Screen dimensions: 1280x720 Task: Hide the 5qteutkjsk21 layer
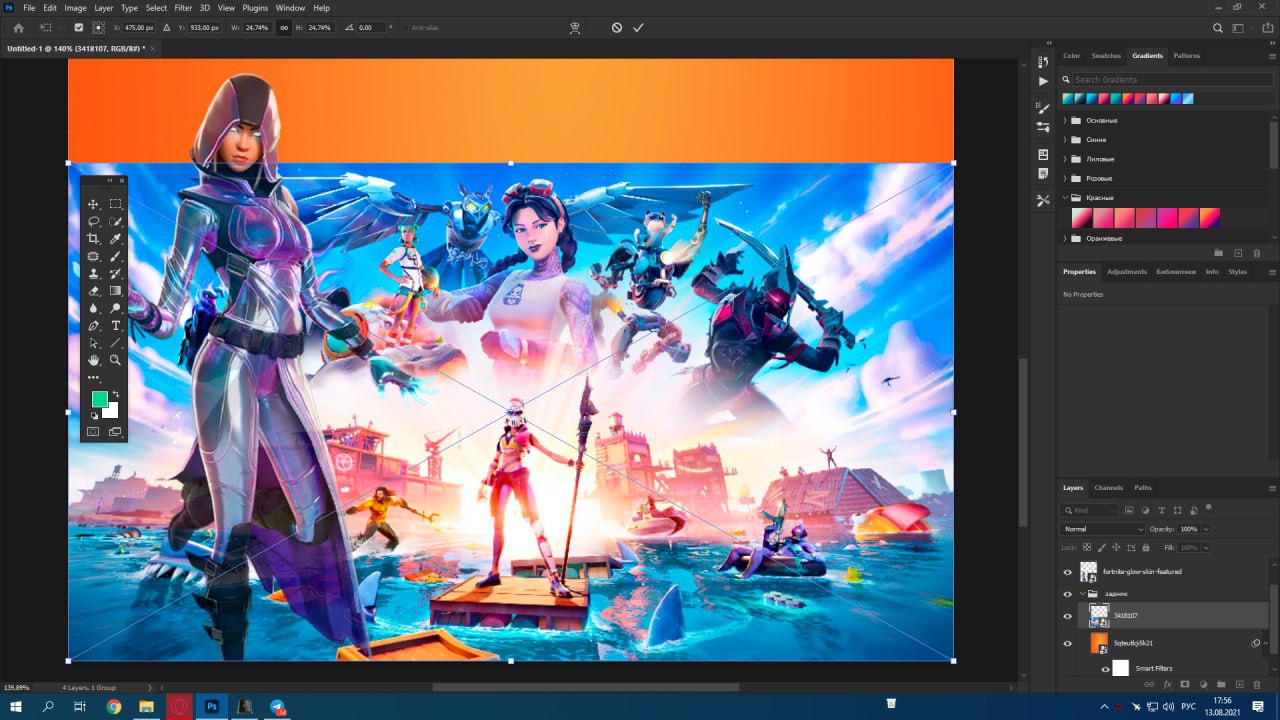click(x=1067, y=643)
